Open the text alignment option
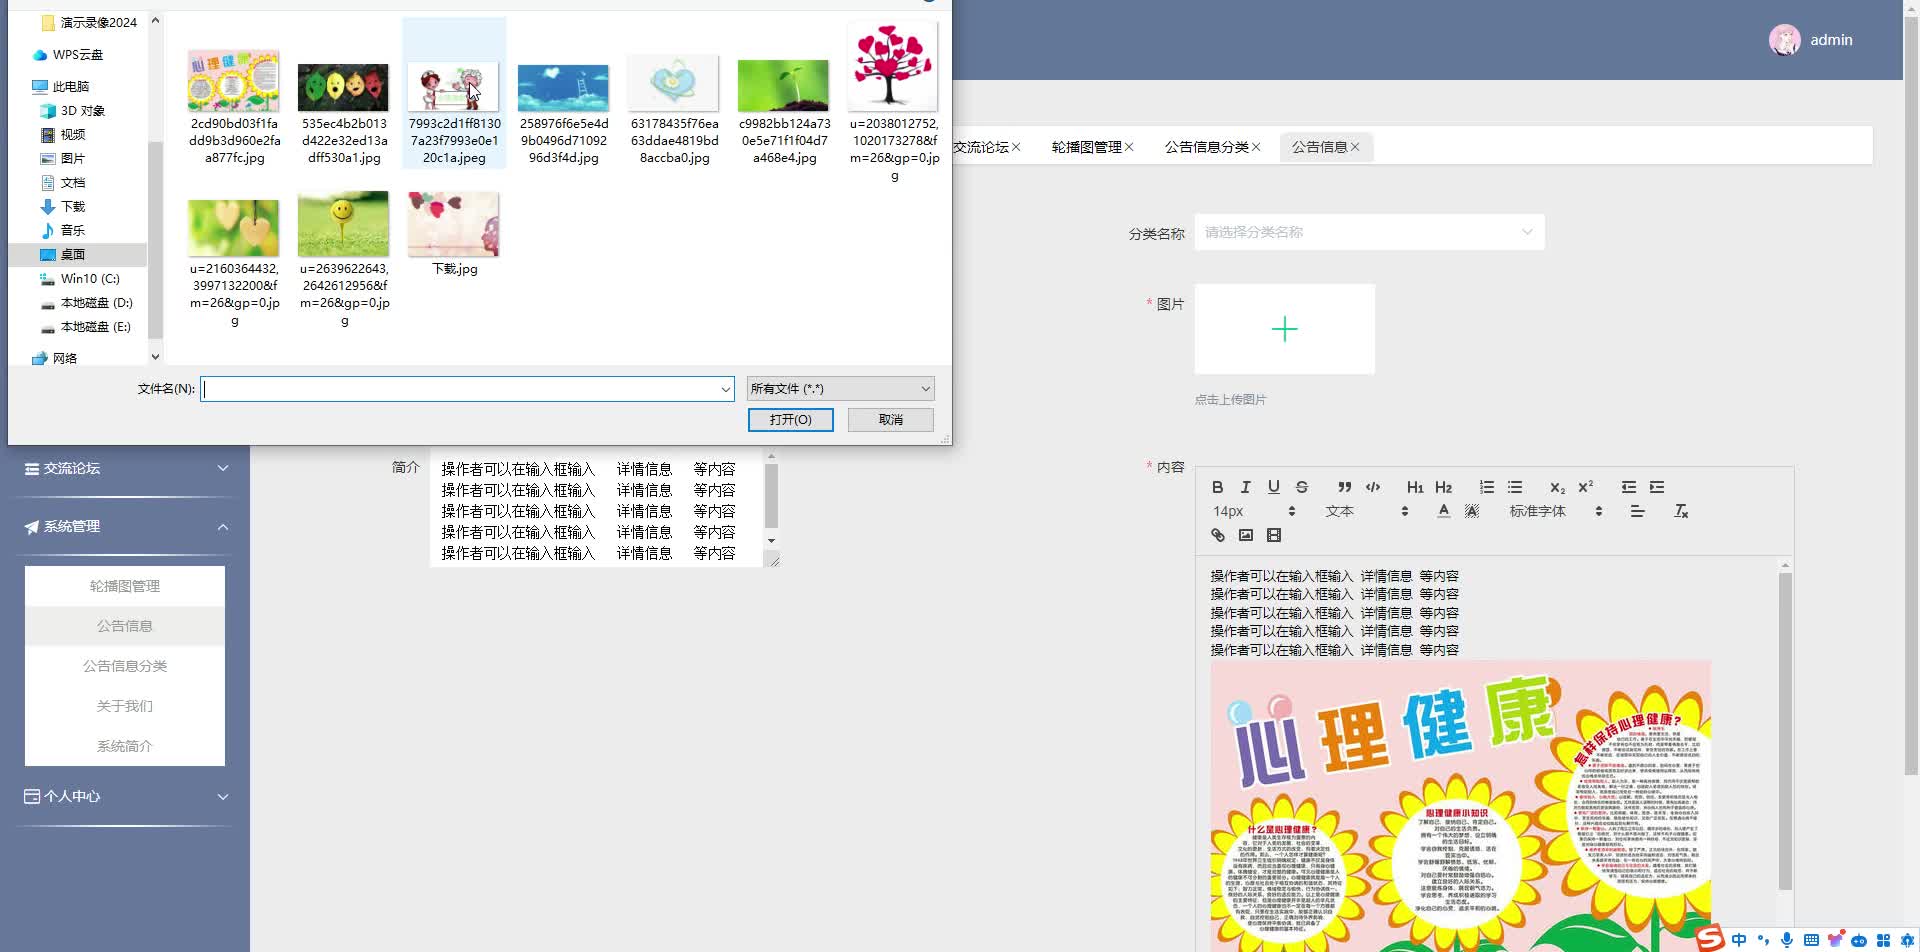The image size is (1920, 952). 1637,511
